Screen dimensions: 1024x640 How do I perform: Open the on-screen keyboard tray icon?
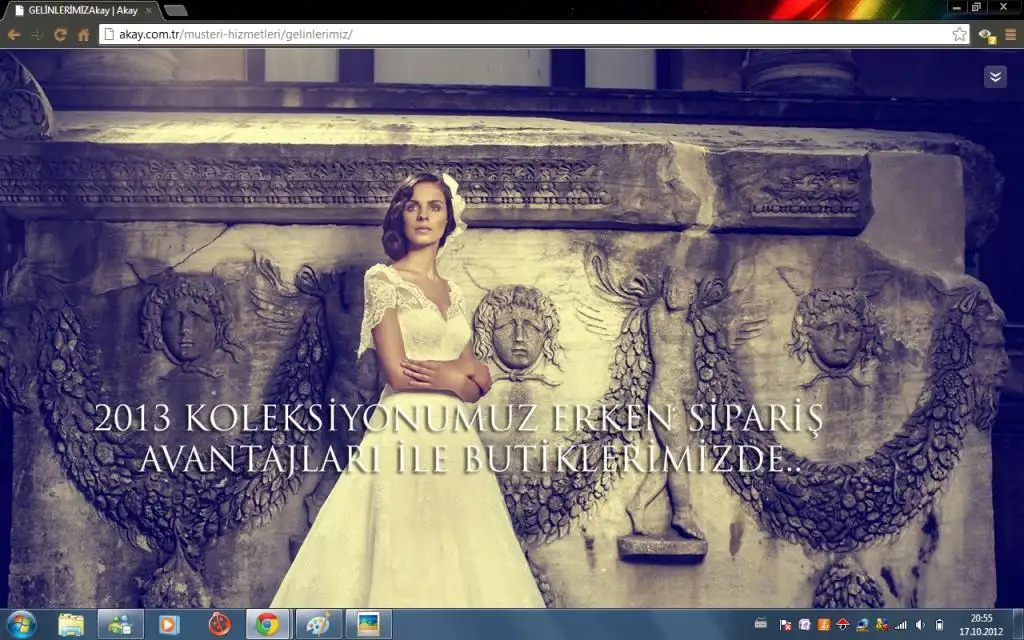[x=761, y=624]
